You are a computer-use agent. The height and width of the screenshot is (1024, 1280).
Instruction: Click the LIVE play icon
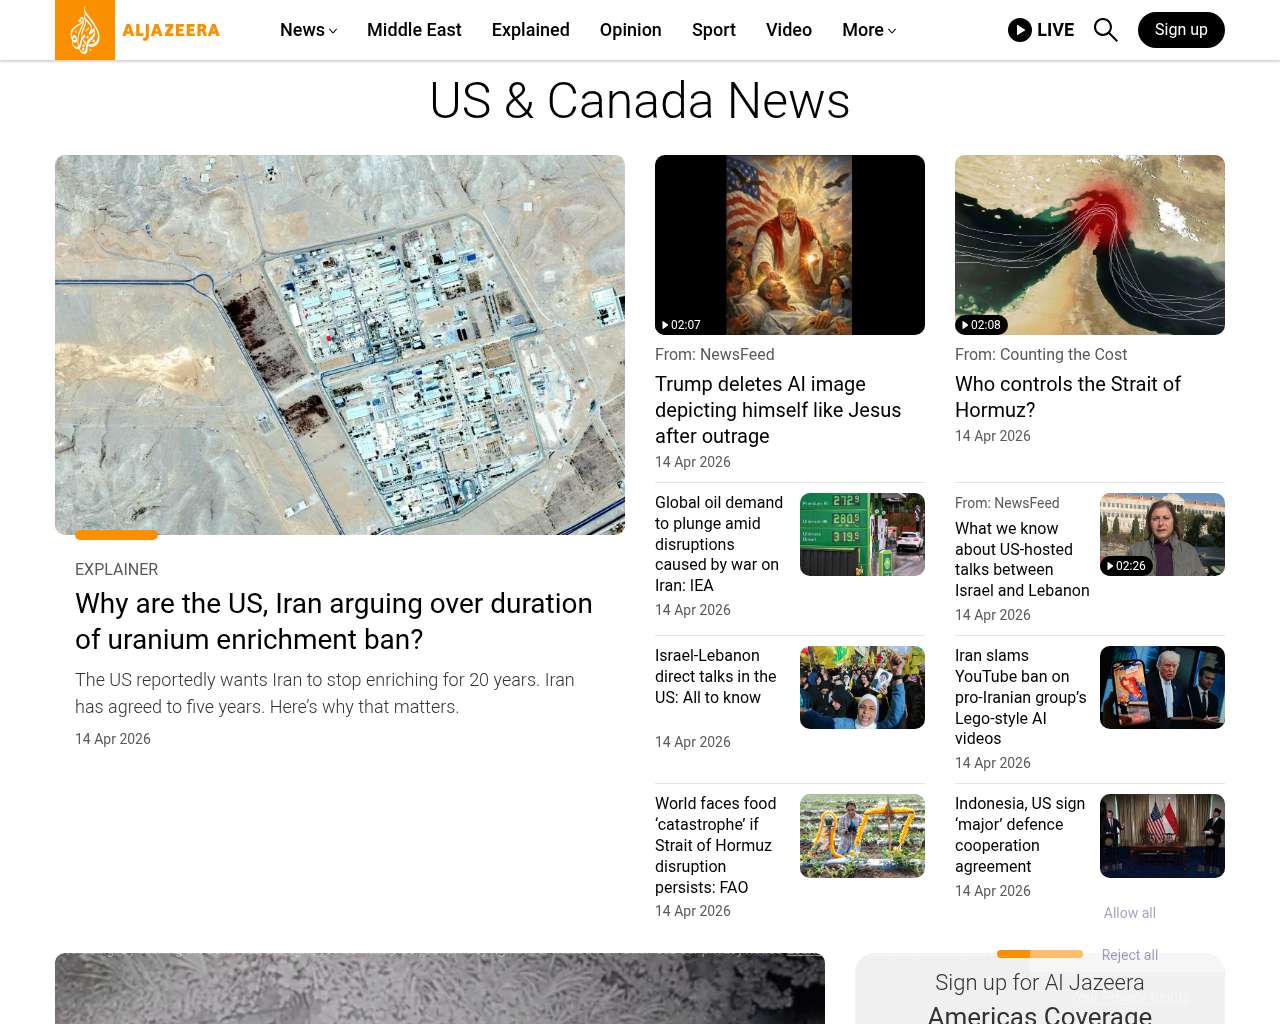(1020, 30)
